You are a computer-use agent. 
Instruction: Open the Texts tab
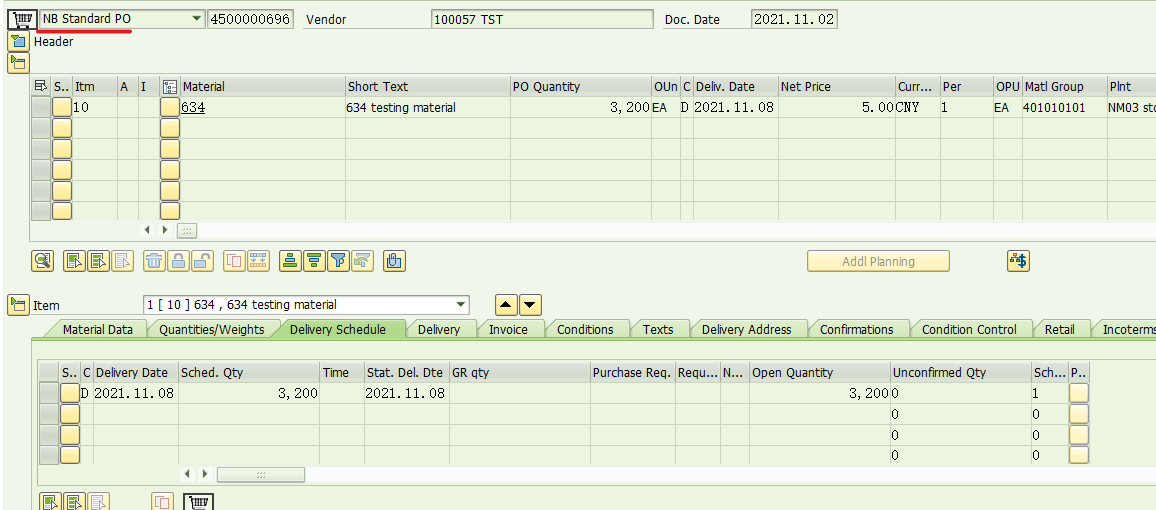(x=658, y=329)
